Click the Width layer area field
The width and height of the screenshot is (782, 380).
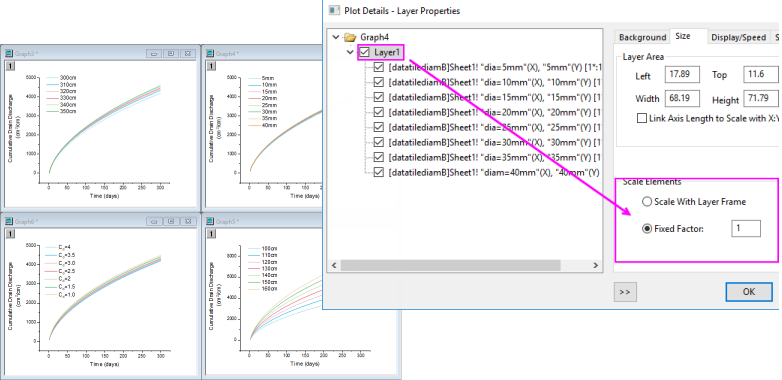click(x=682, y=99)
